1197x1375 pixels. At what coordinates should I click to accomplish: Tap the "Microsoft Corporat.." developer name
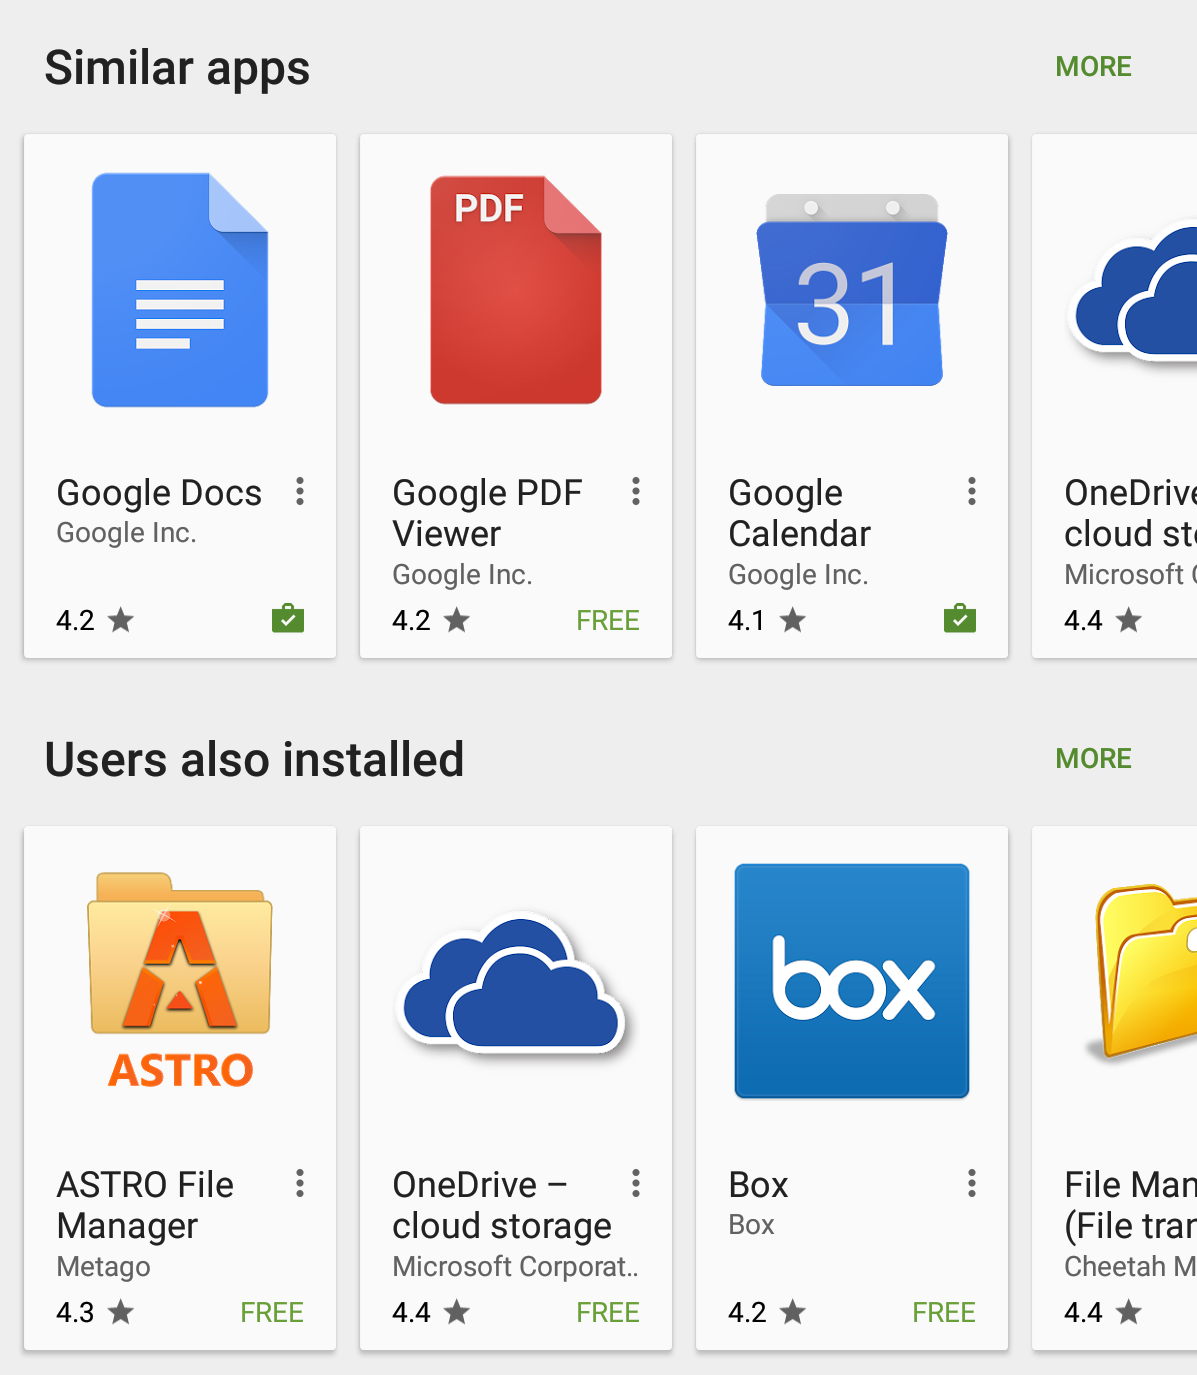pyautogui.click(x=515, y=1267)
